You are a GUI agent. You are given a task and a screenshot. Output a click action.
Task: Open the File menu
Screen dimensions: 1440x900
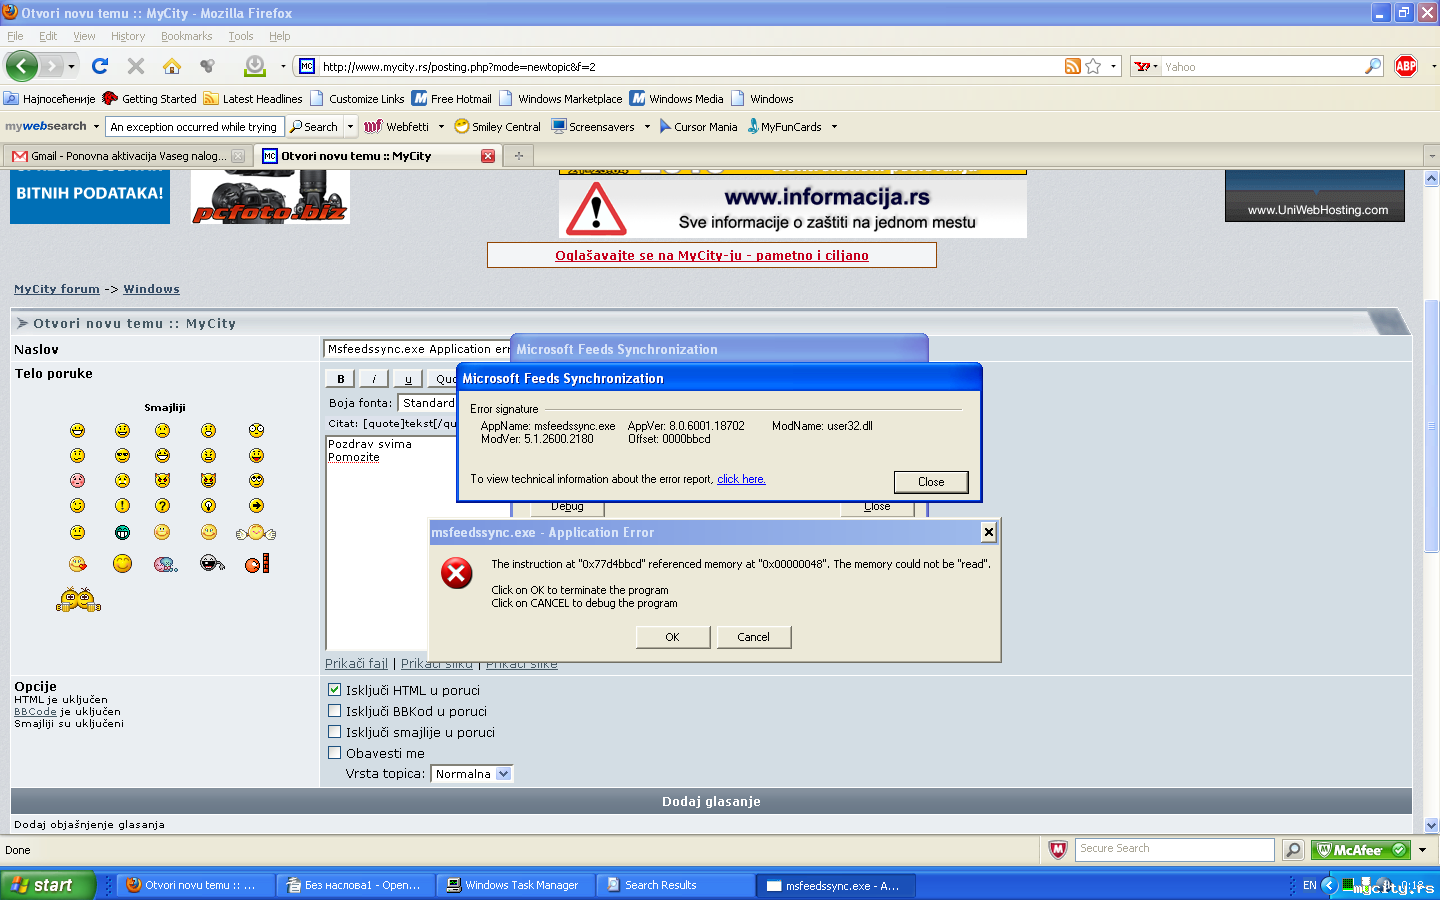15,36
